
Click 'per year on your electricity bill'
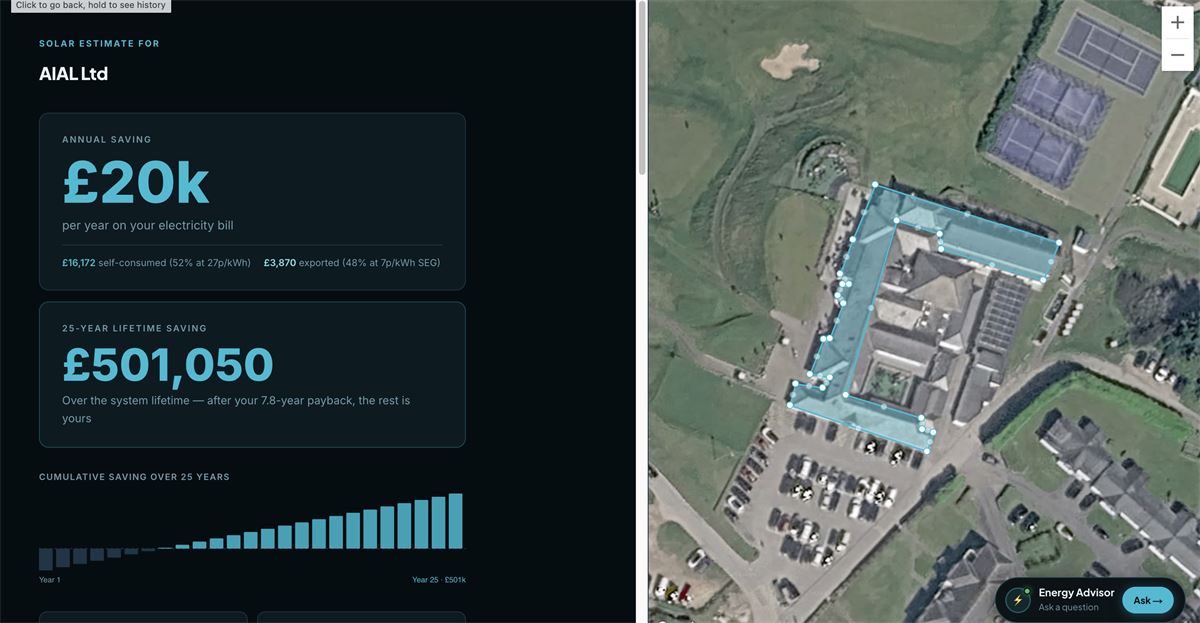(148, 226)
